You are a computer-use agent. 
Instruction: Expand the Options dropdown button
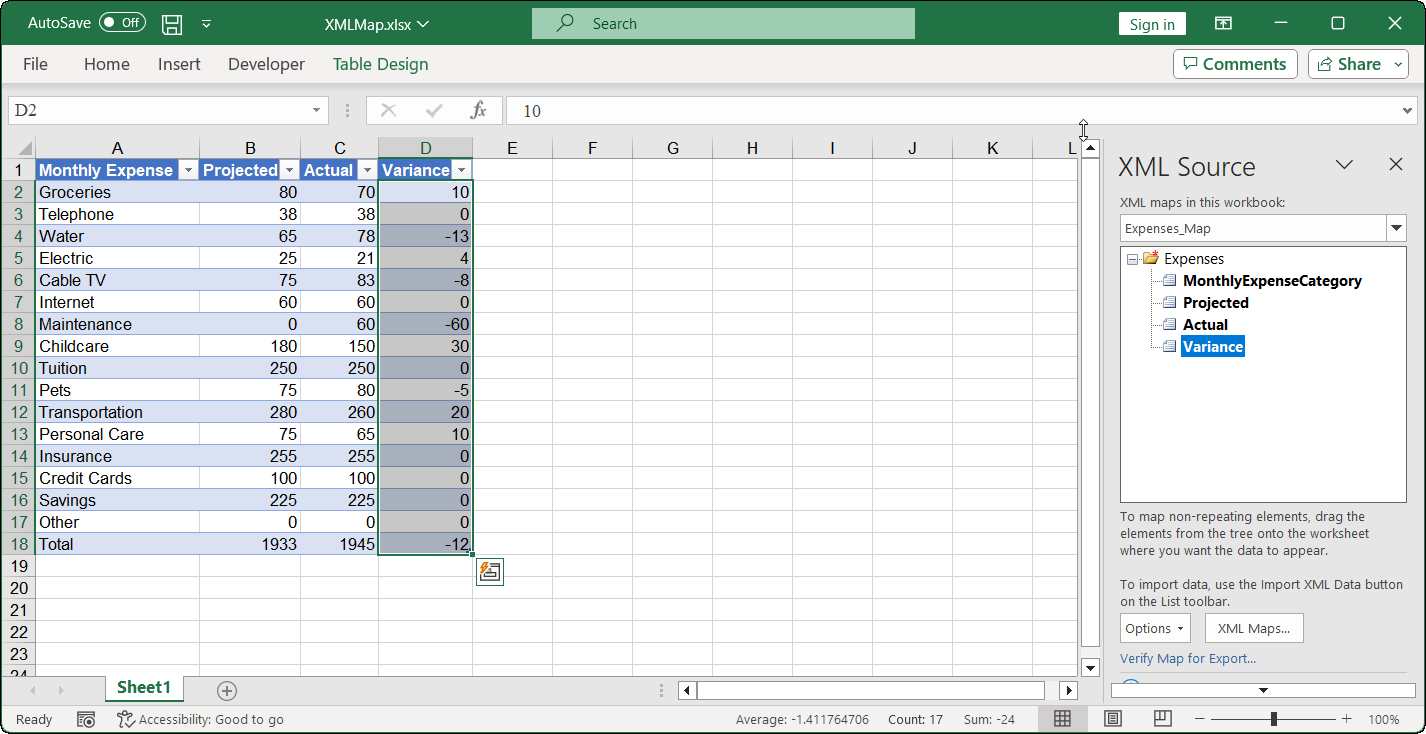1155,628
